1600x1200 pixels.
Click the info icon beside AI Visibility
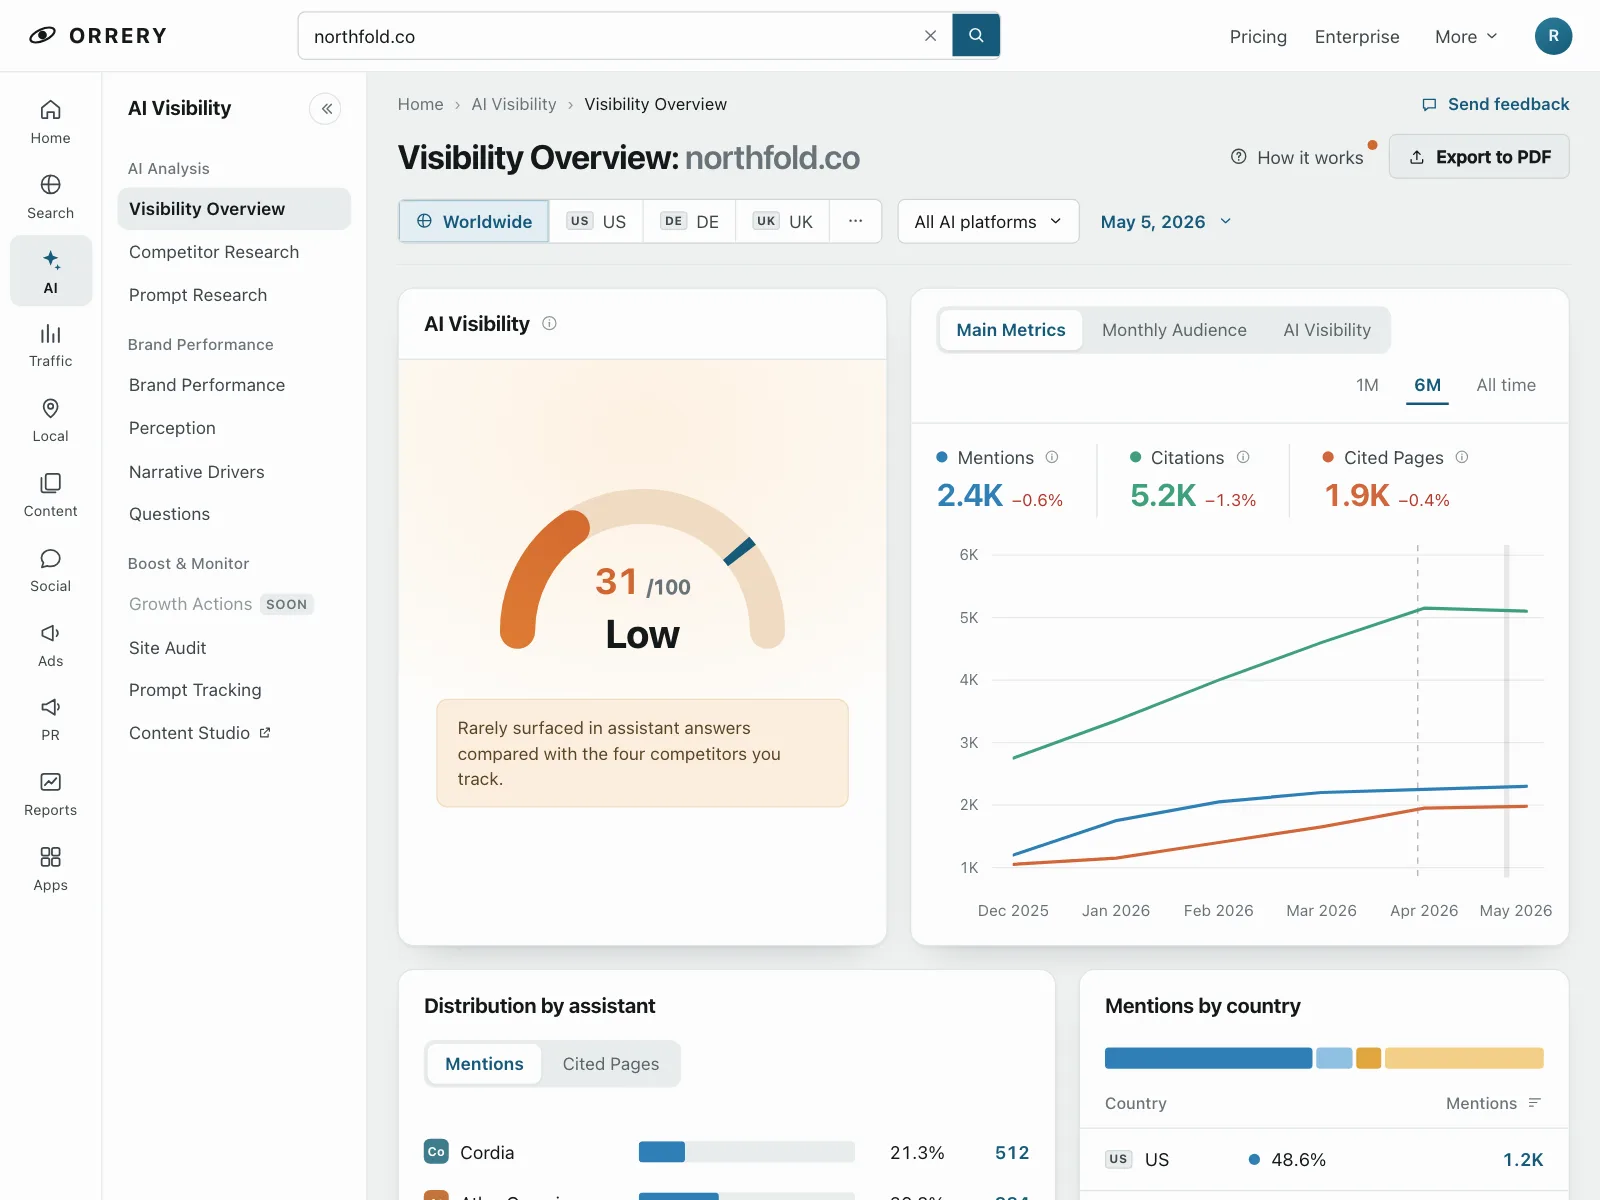coord(549,323)
